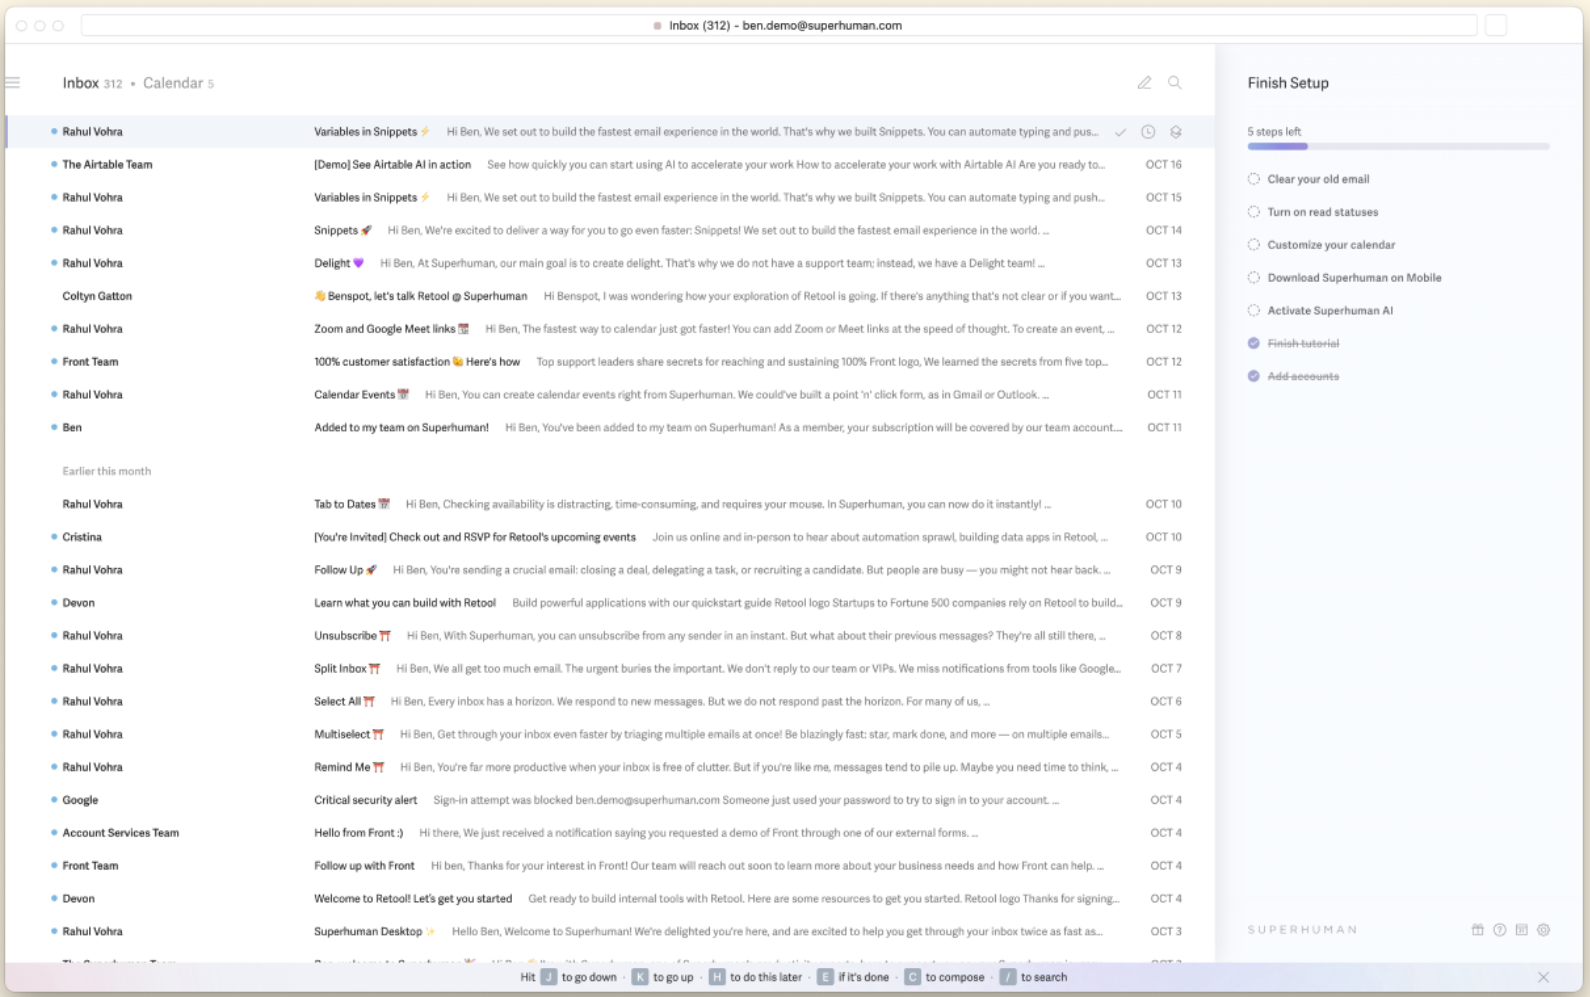Check the 'Activate Superhuman AI' step

(x=1253, y=311)
